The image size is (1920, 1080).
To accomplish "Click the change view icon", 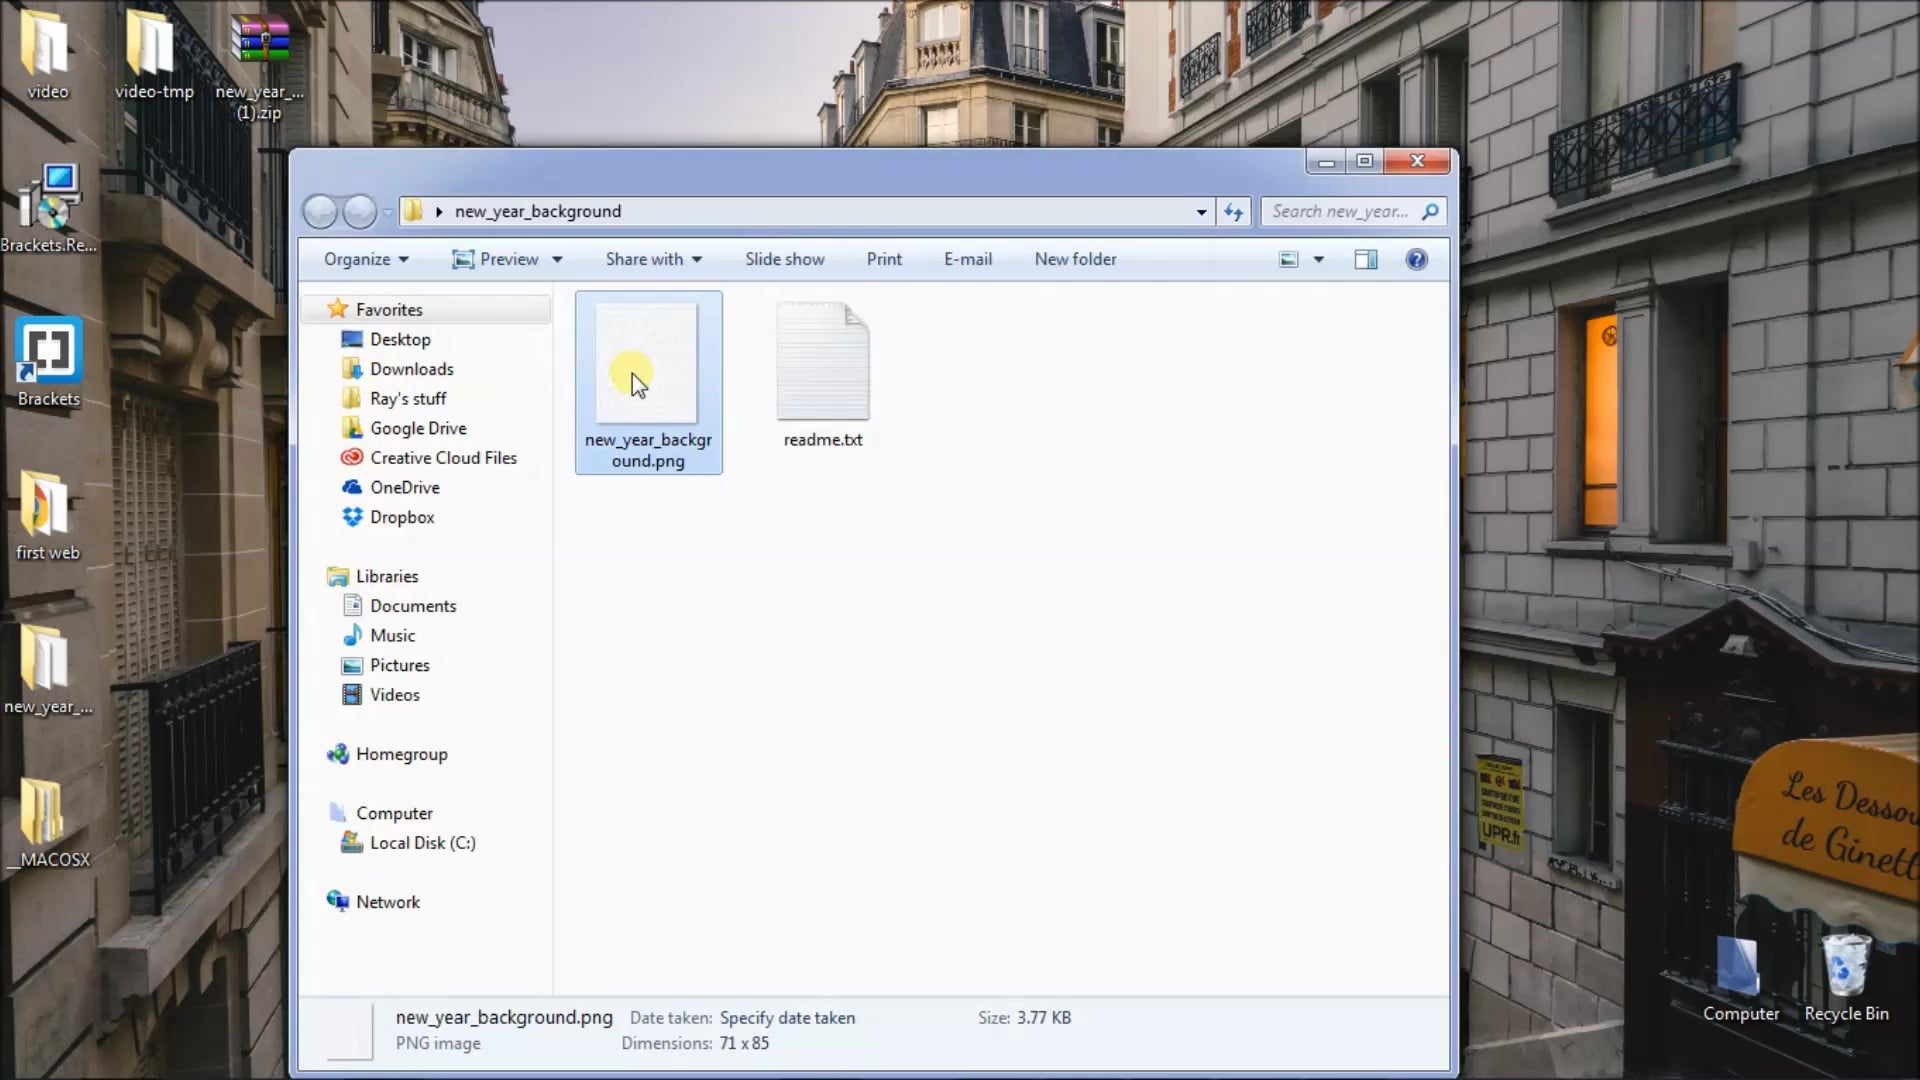I will (1289, 259).
